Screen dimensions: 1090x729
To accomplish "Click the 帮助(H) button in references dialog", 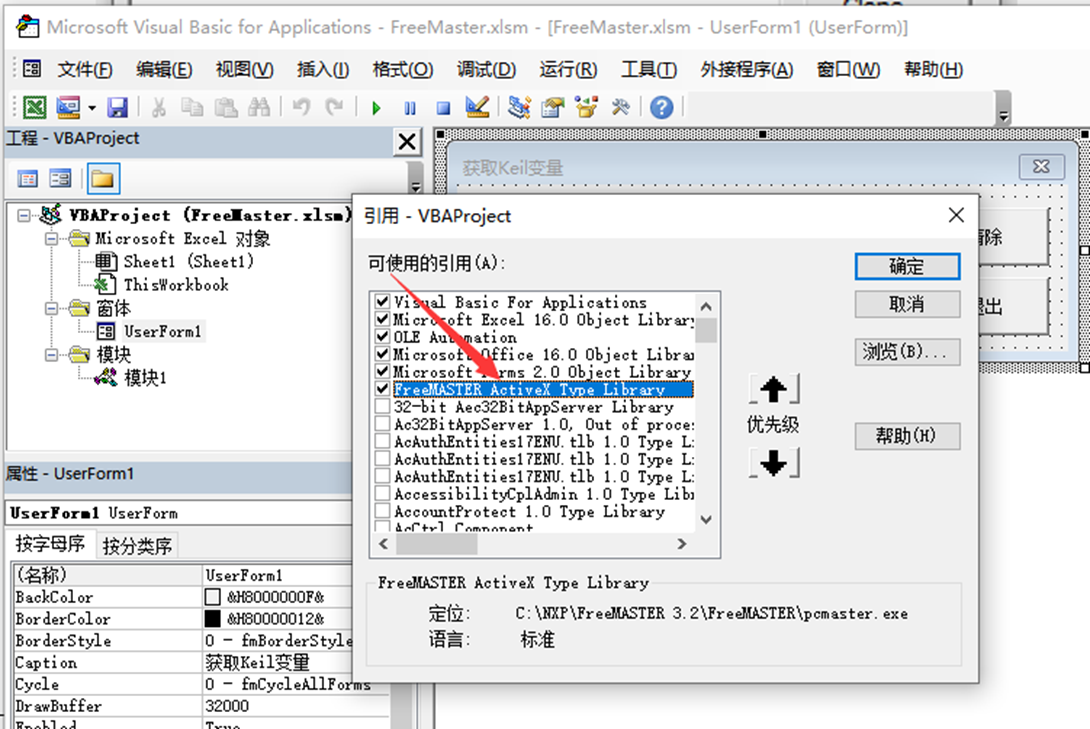I will pyautogui.click(x=907, y=436).
